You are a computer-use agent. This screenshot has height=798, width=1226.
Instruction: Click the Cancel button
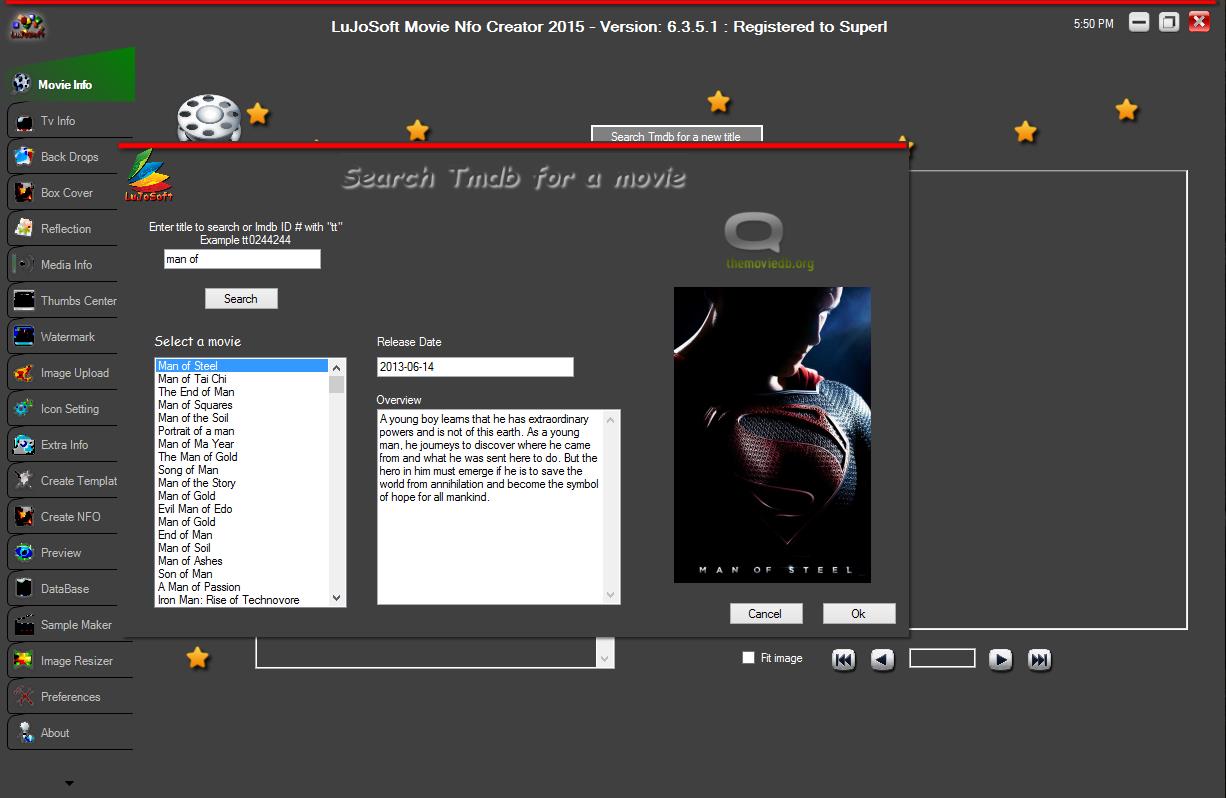click(x=765, y=614)
